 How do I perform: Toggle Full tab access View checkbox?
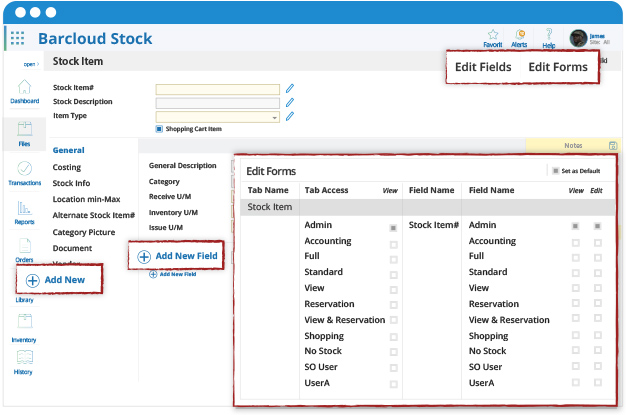pos(393,260)
